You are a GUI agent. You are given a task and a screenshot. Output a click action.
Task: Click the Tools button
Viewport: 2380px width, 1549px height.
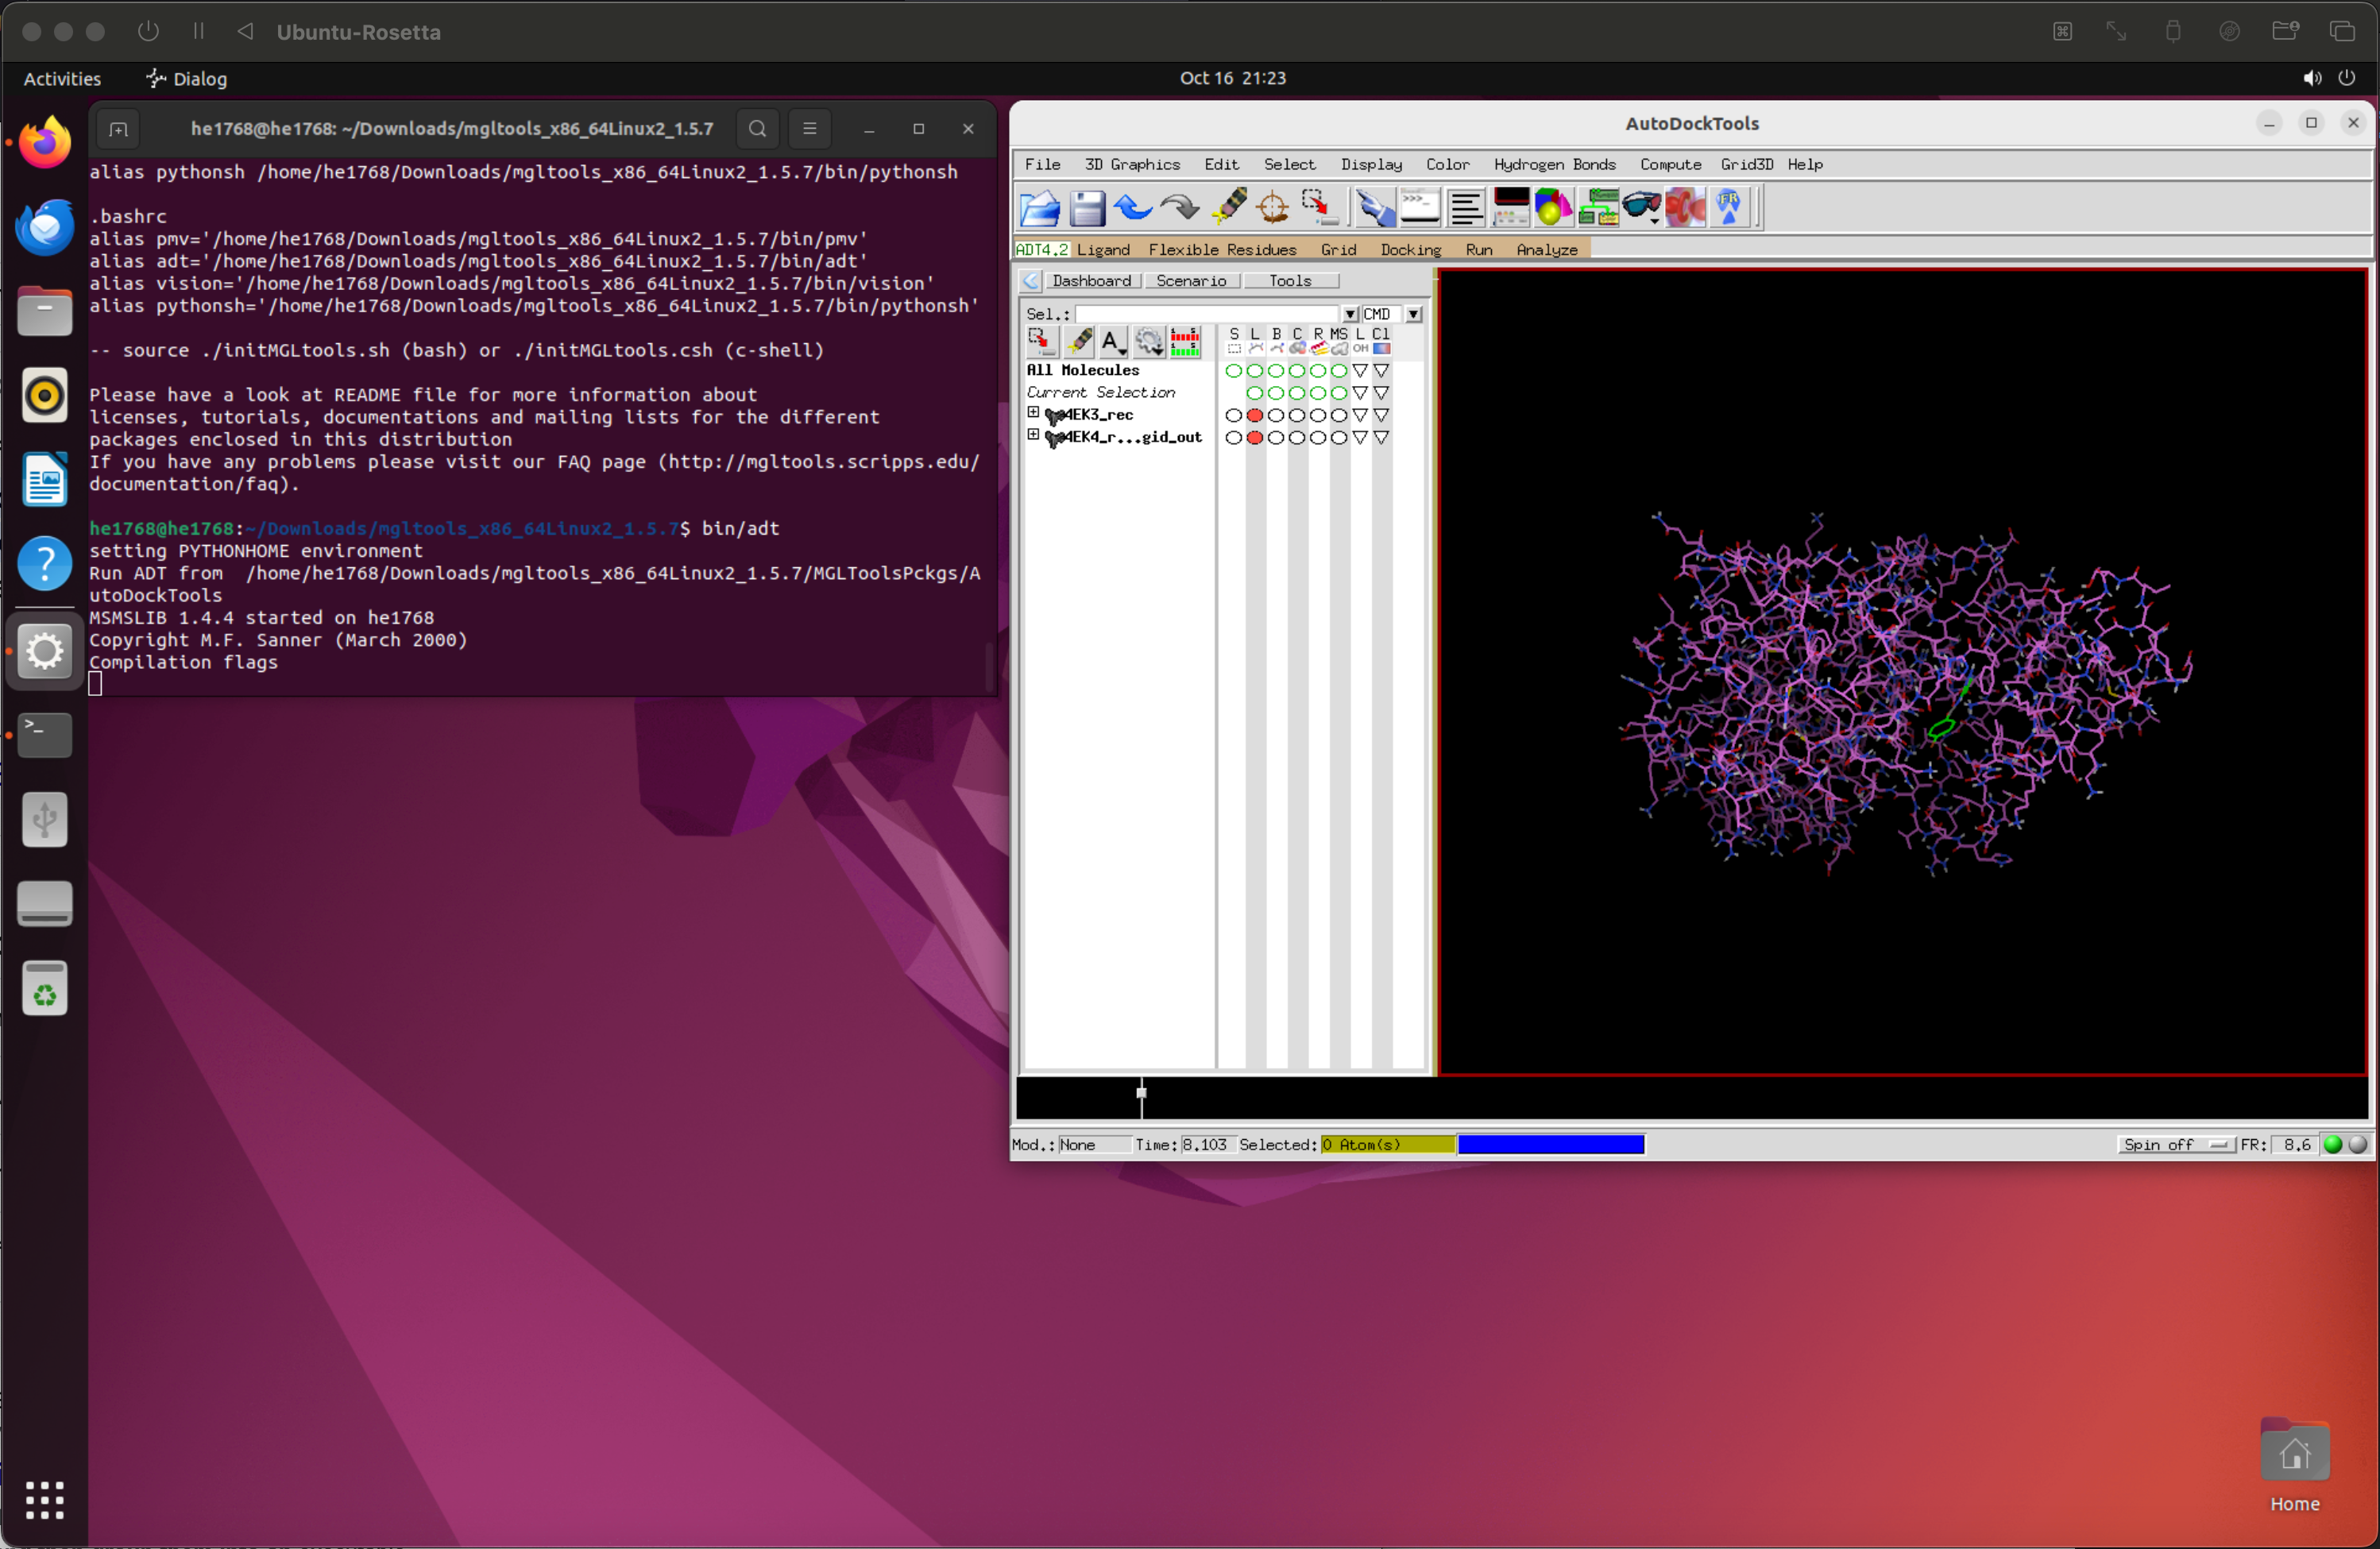[x=1290, y=281]
